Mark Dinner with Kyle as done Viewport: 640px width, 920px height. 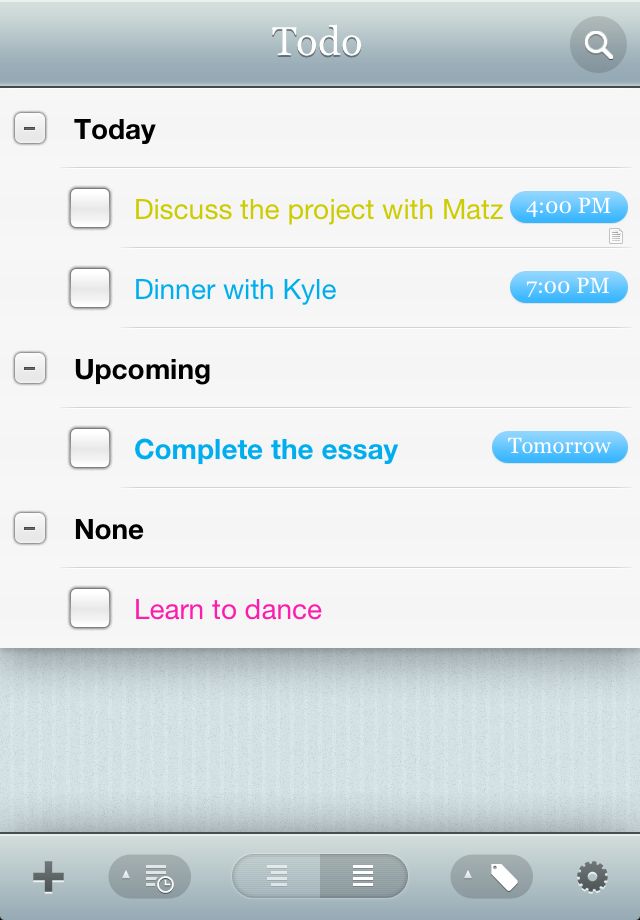point(90,288)
